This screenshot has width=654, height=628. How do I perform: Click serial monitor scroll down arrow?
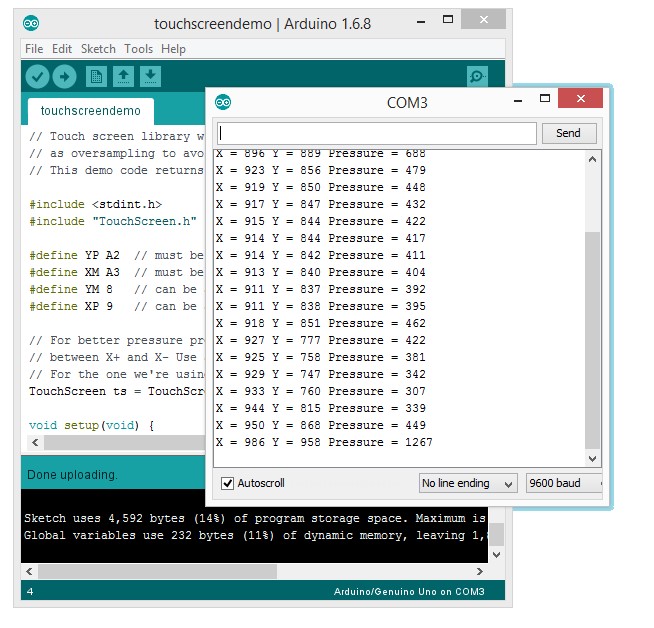(x=592, y=459)
